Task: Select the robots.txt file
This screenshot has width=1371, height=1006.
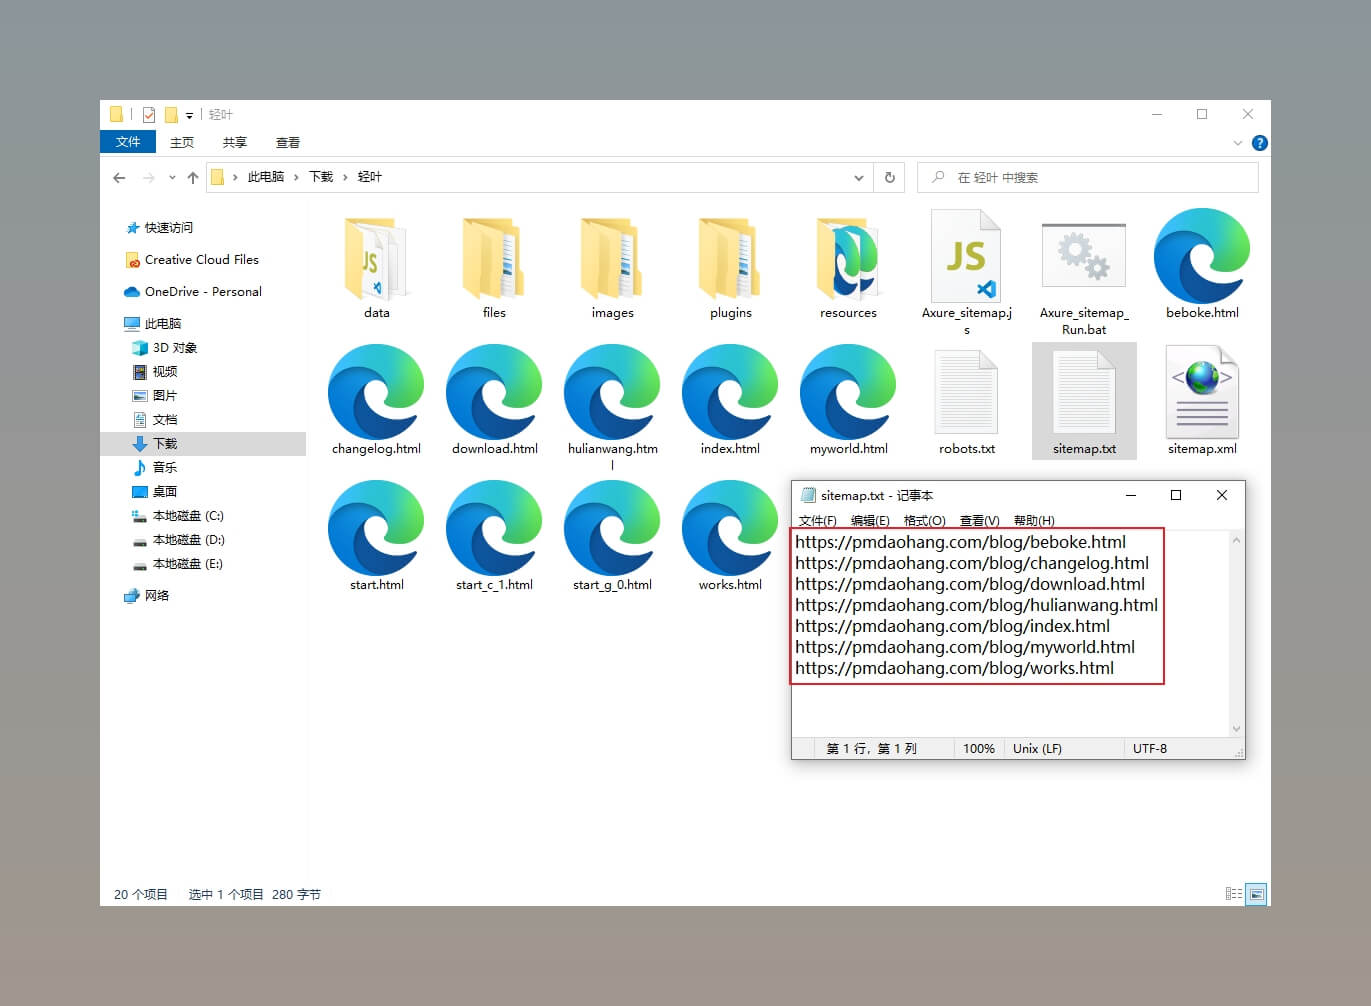Action: [966, 400]
